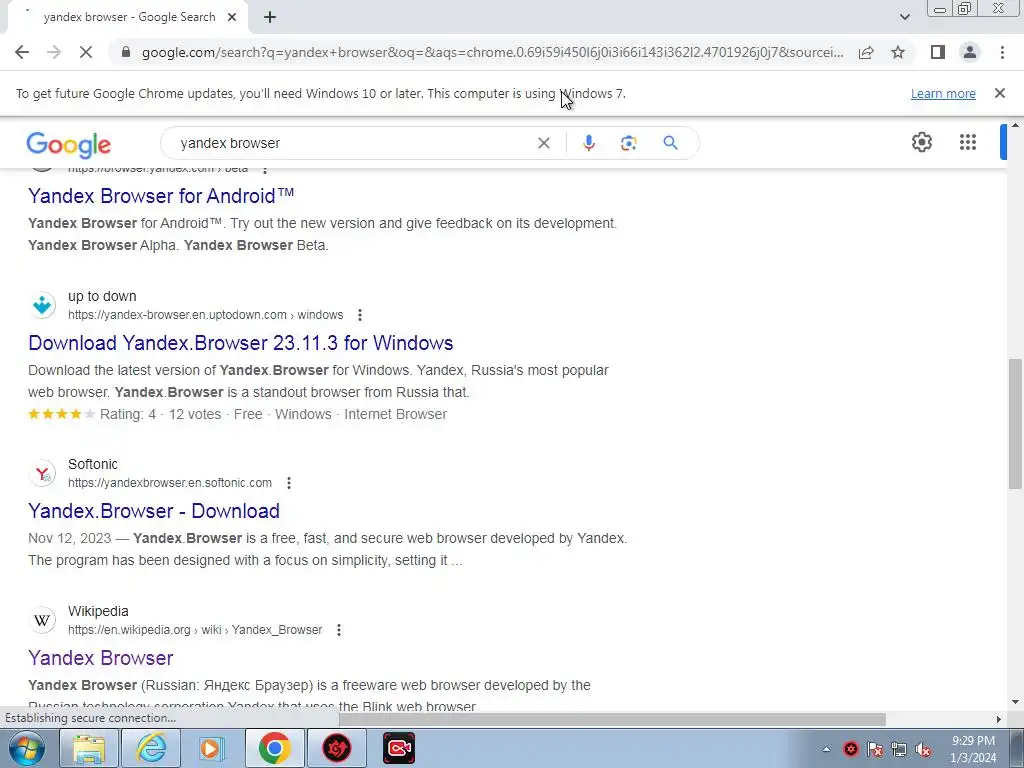The width and height of the screenshot is (1024, 768).
Task: Show hidden system tray icons
Action: click(826, 749)
